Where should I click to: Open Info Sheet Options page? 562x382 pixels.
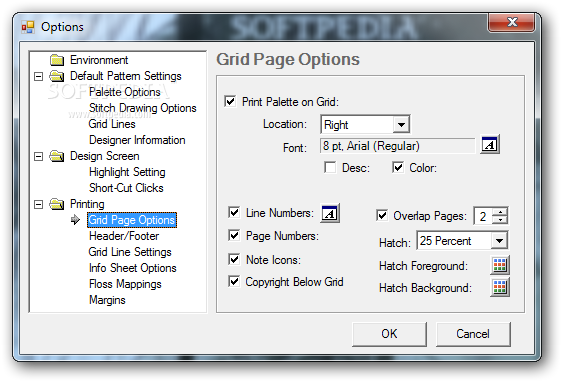tap(133, 268)
